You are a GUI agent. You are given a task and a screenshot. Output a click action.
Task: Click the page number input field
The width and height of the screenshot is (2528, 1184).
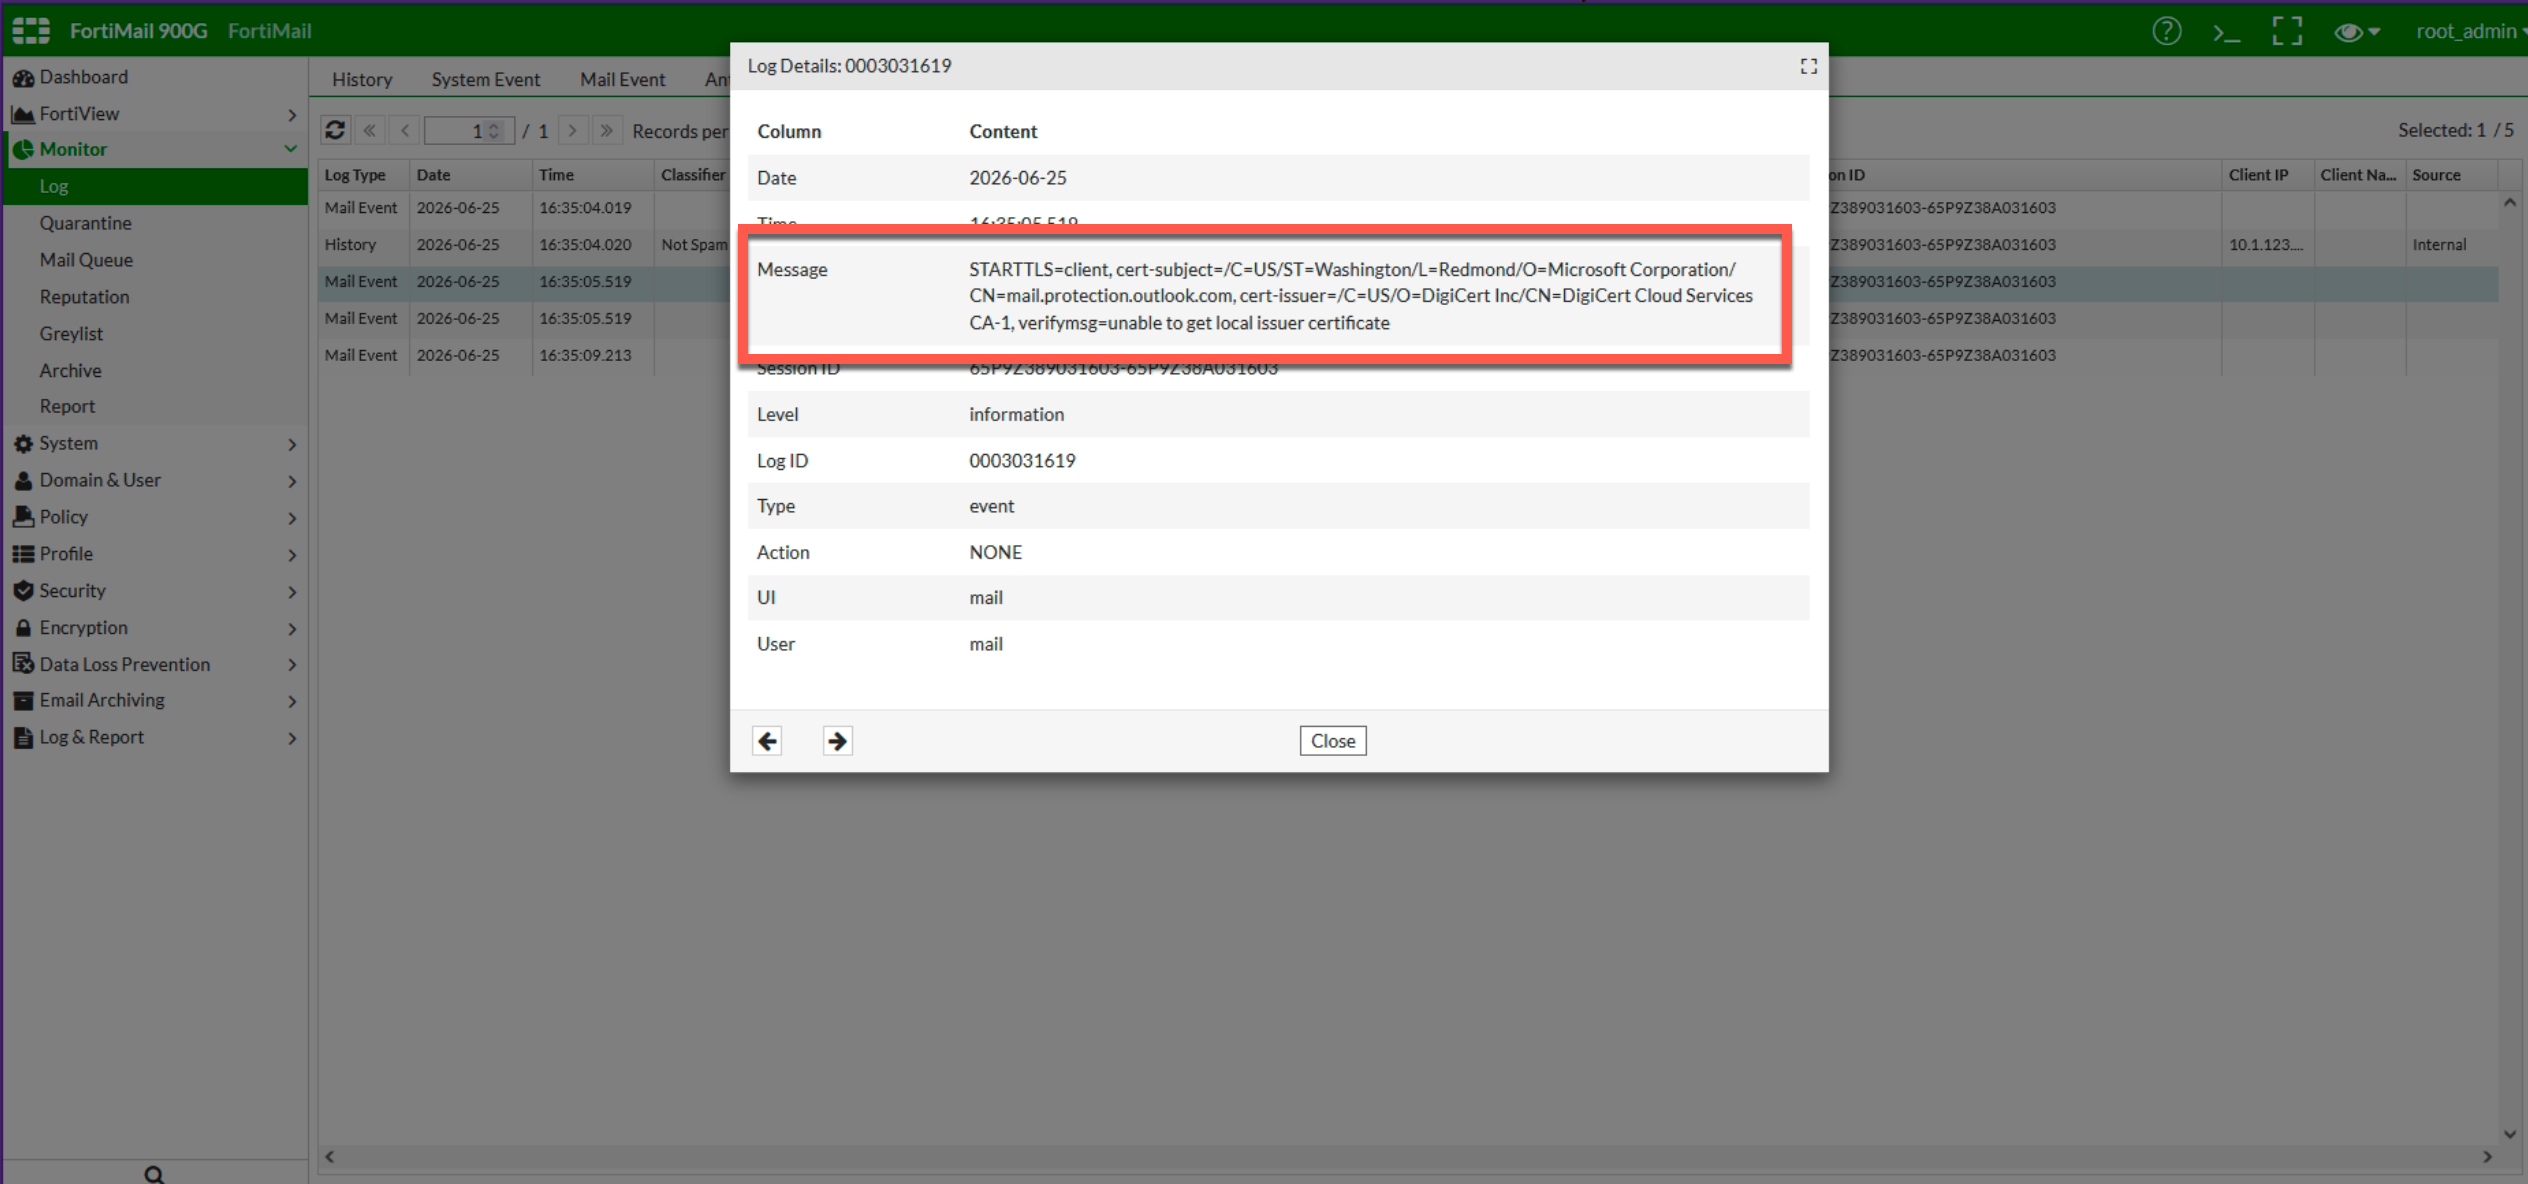469,131
